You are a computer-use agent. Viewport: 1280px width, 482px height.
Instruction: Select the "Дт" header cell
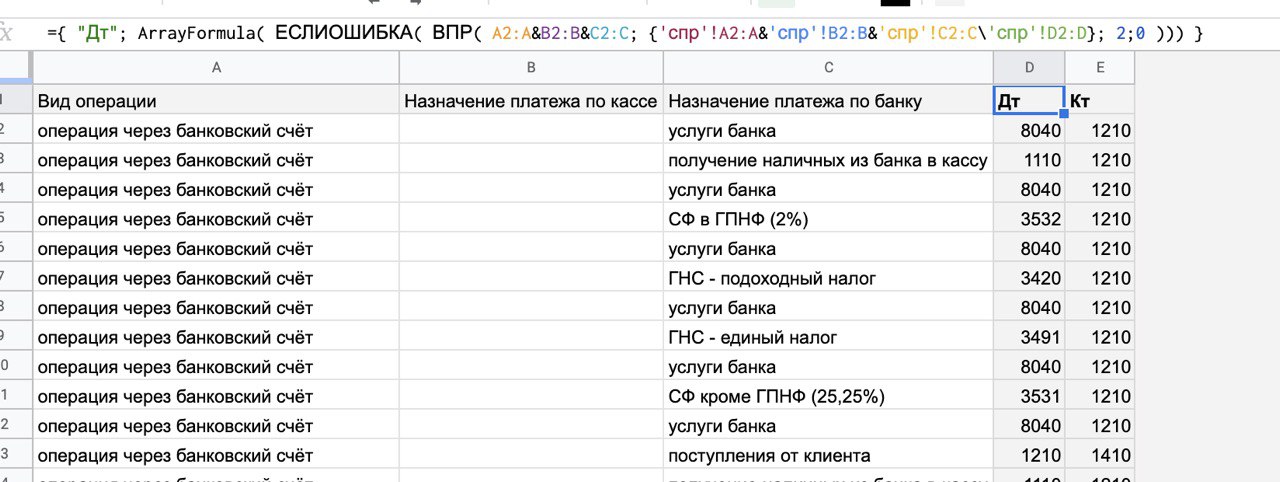click(1029, 101)
